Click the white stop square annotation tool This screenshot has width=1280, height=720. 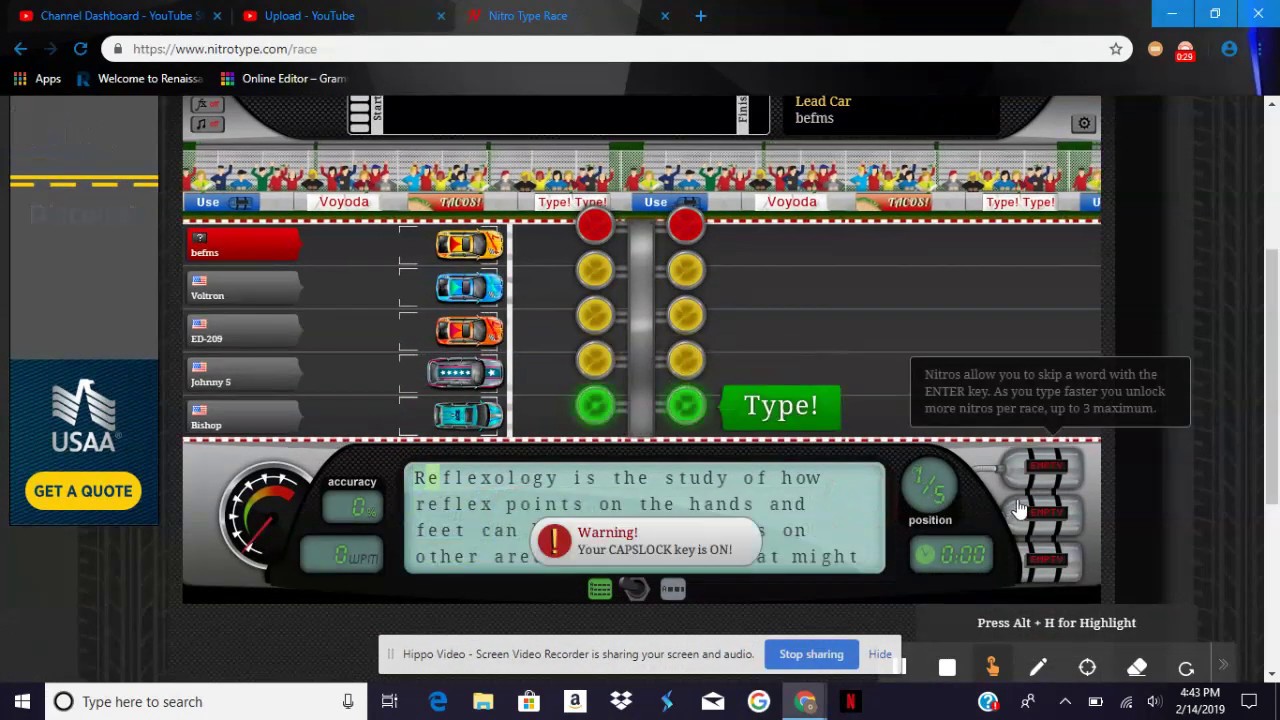[x=947, y=667]
